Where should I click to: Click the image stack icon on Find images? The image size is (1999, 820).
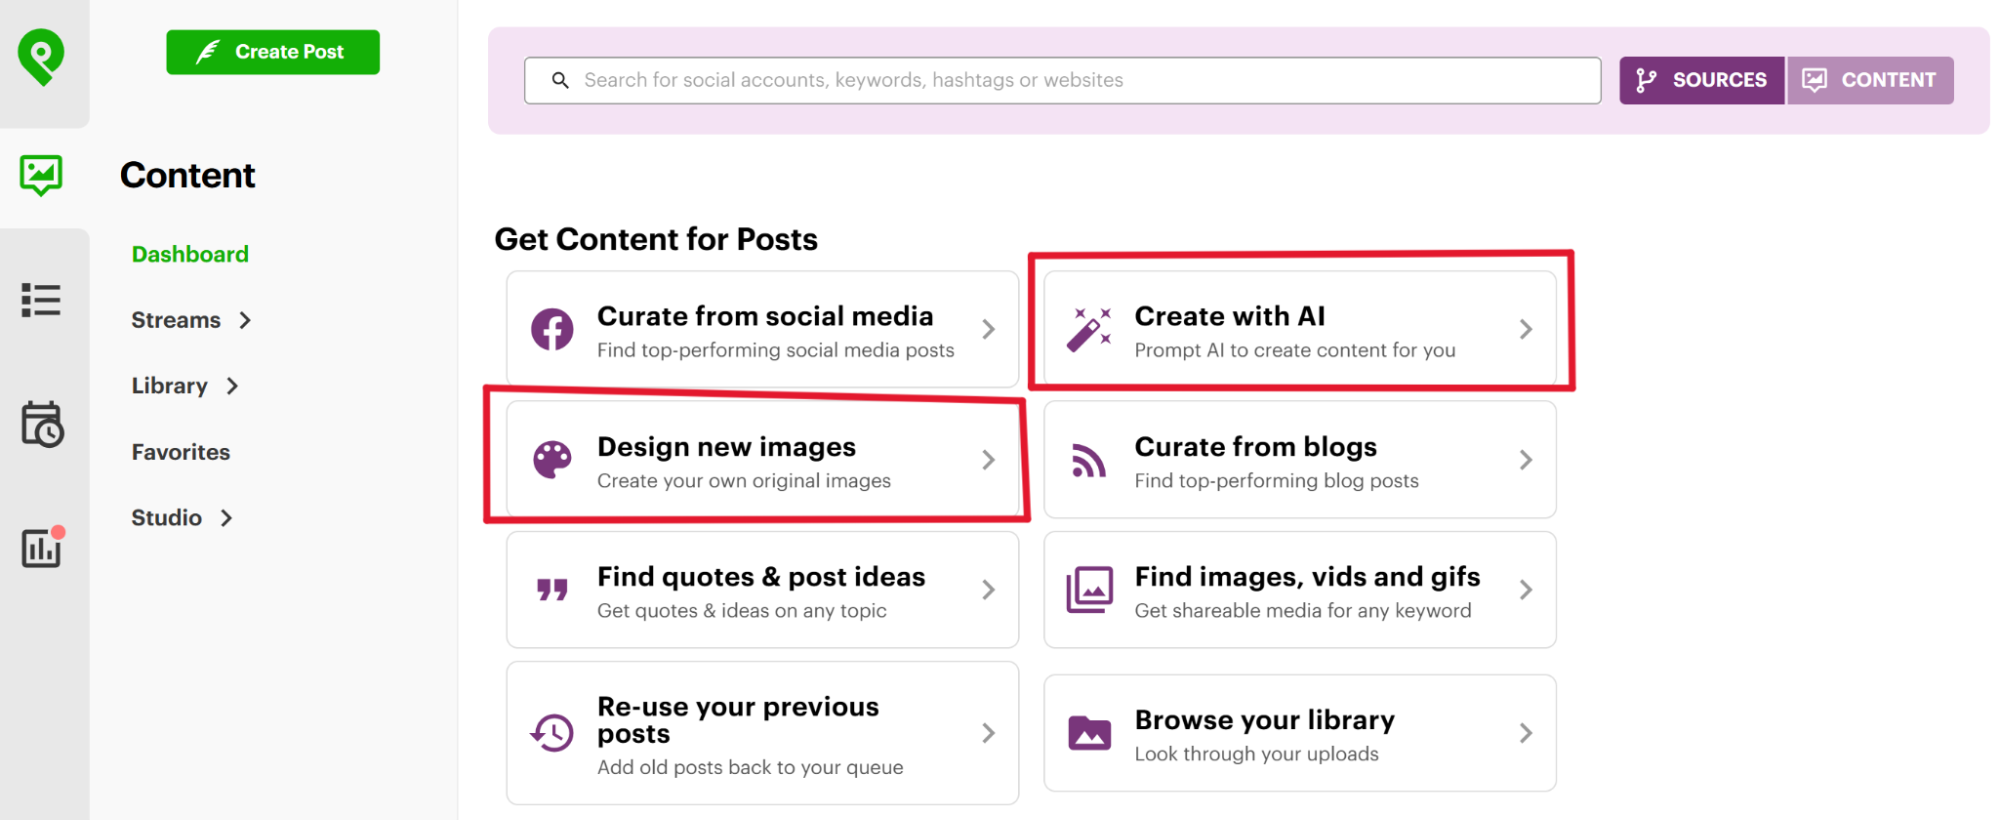click(1089, 590)
